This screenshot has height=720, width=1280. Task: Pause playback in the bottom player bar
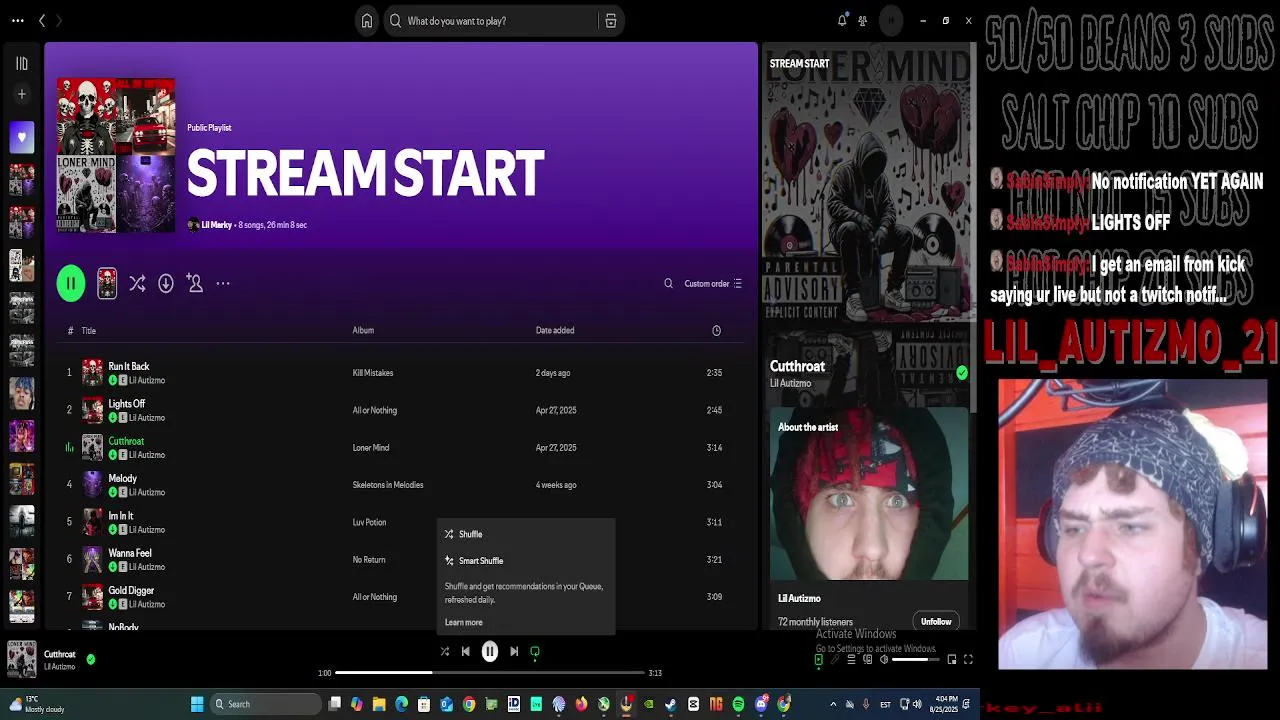490,652
